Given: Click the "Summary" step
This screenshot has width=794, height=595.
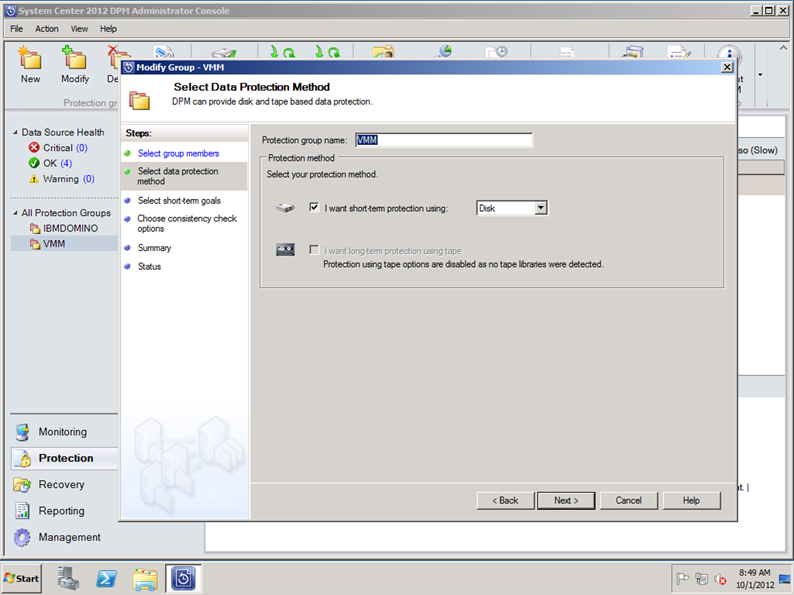Looking at the screenshot, I should [x=154, y=248].
